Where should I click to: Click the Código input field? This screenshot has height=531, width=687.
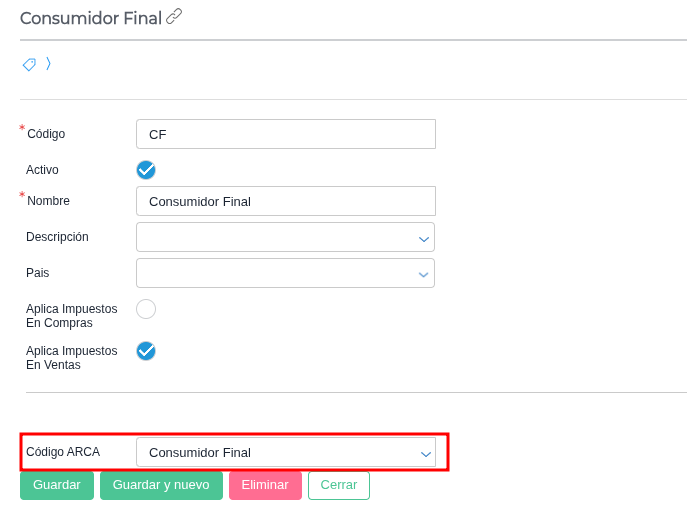[285, 134]
